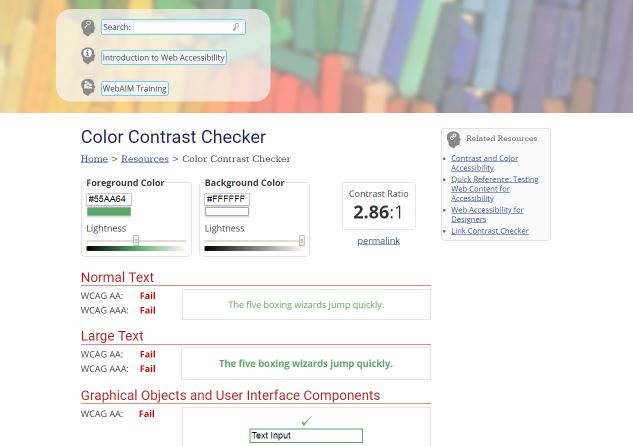Click the Related Resources link-head icon
Image resolution: width=633 pixels, height=446 pixels.
pyautogui.click(x=453, y=140)
